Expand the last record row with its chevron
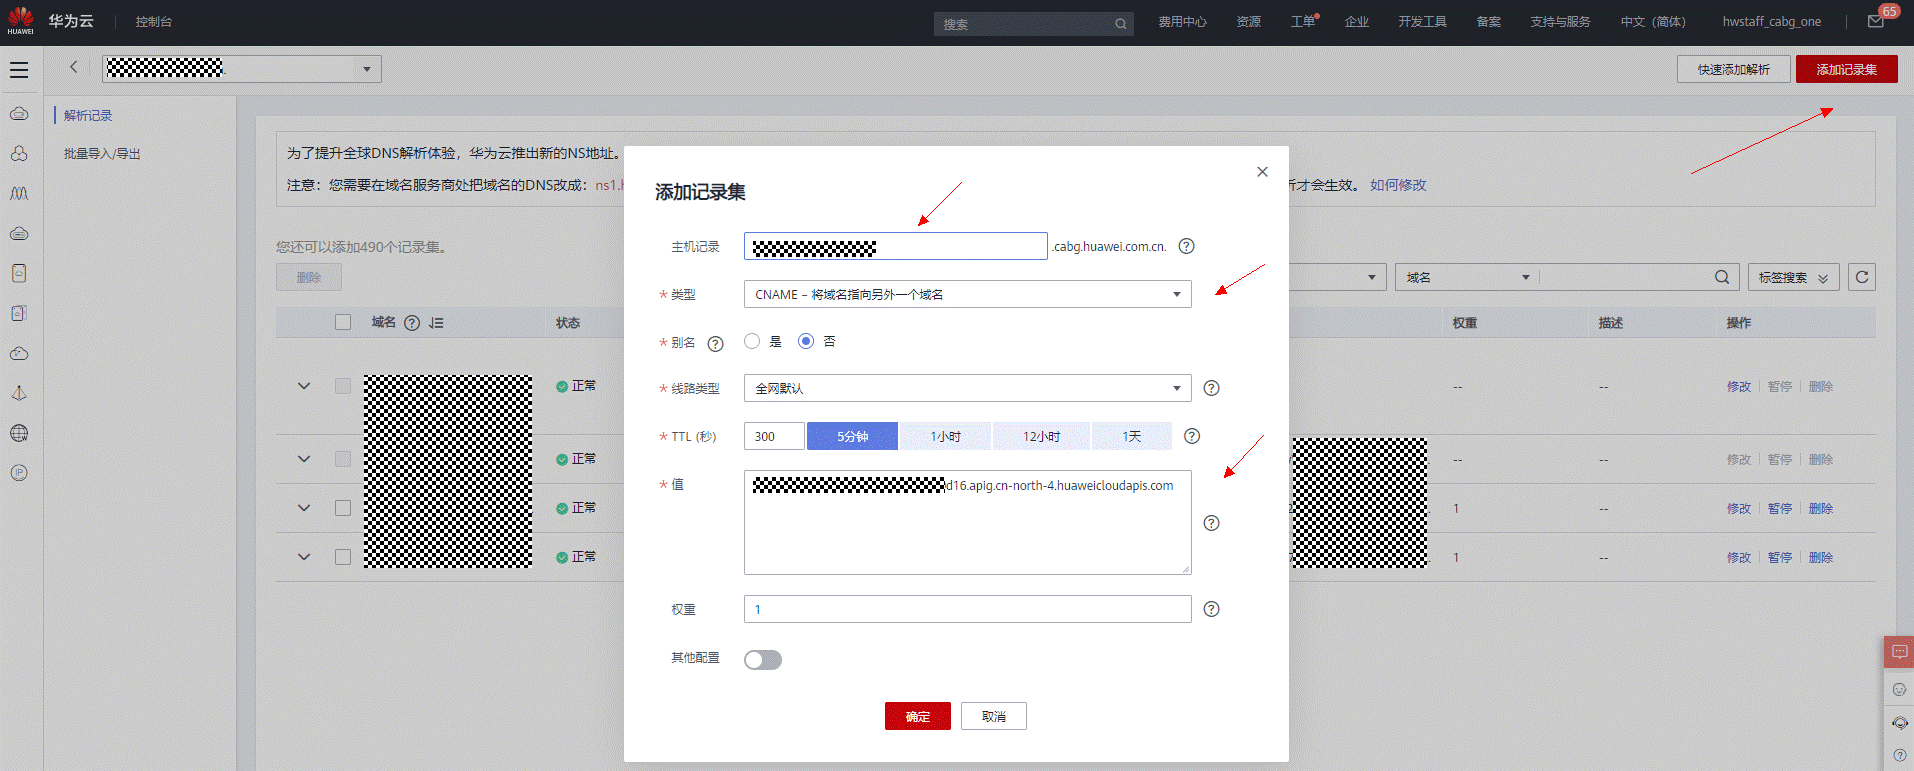Image resolution: width=1914 pixels, height=771 pixels. [304, 557]
